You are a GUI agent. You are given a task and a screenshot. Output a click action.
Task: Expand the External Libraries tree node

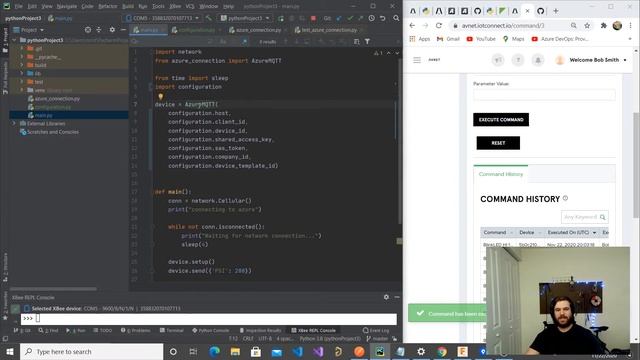pyautogui.click(x=14, y=123)
